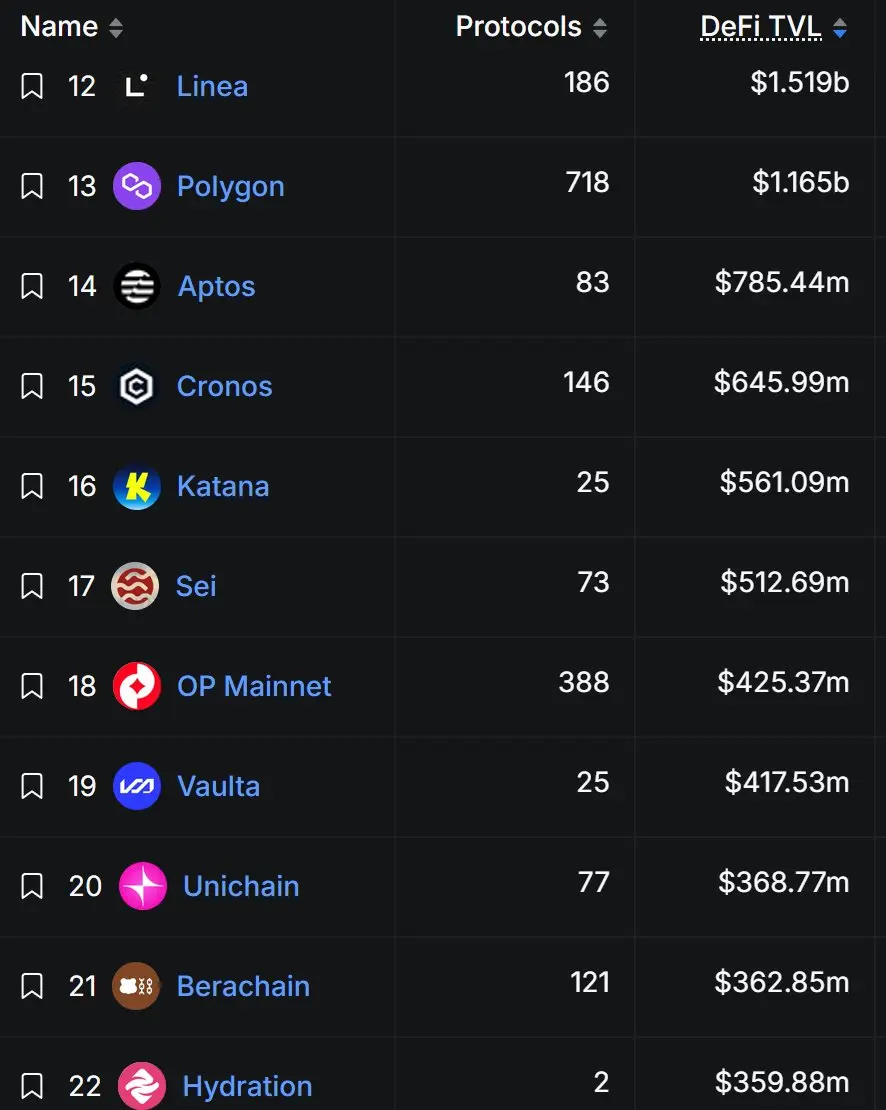Open the OP Mainnet link

[x=254, y=686]
